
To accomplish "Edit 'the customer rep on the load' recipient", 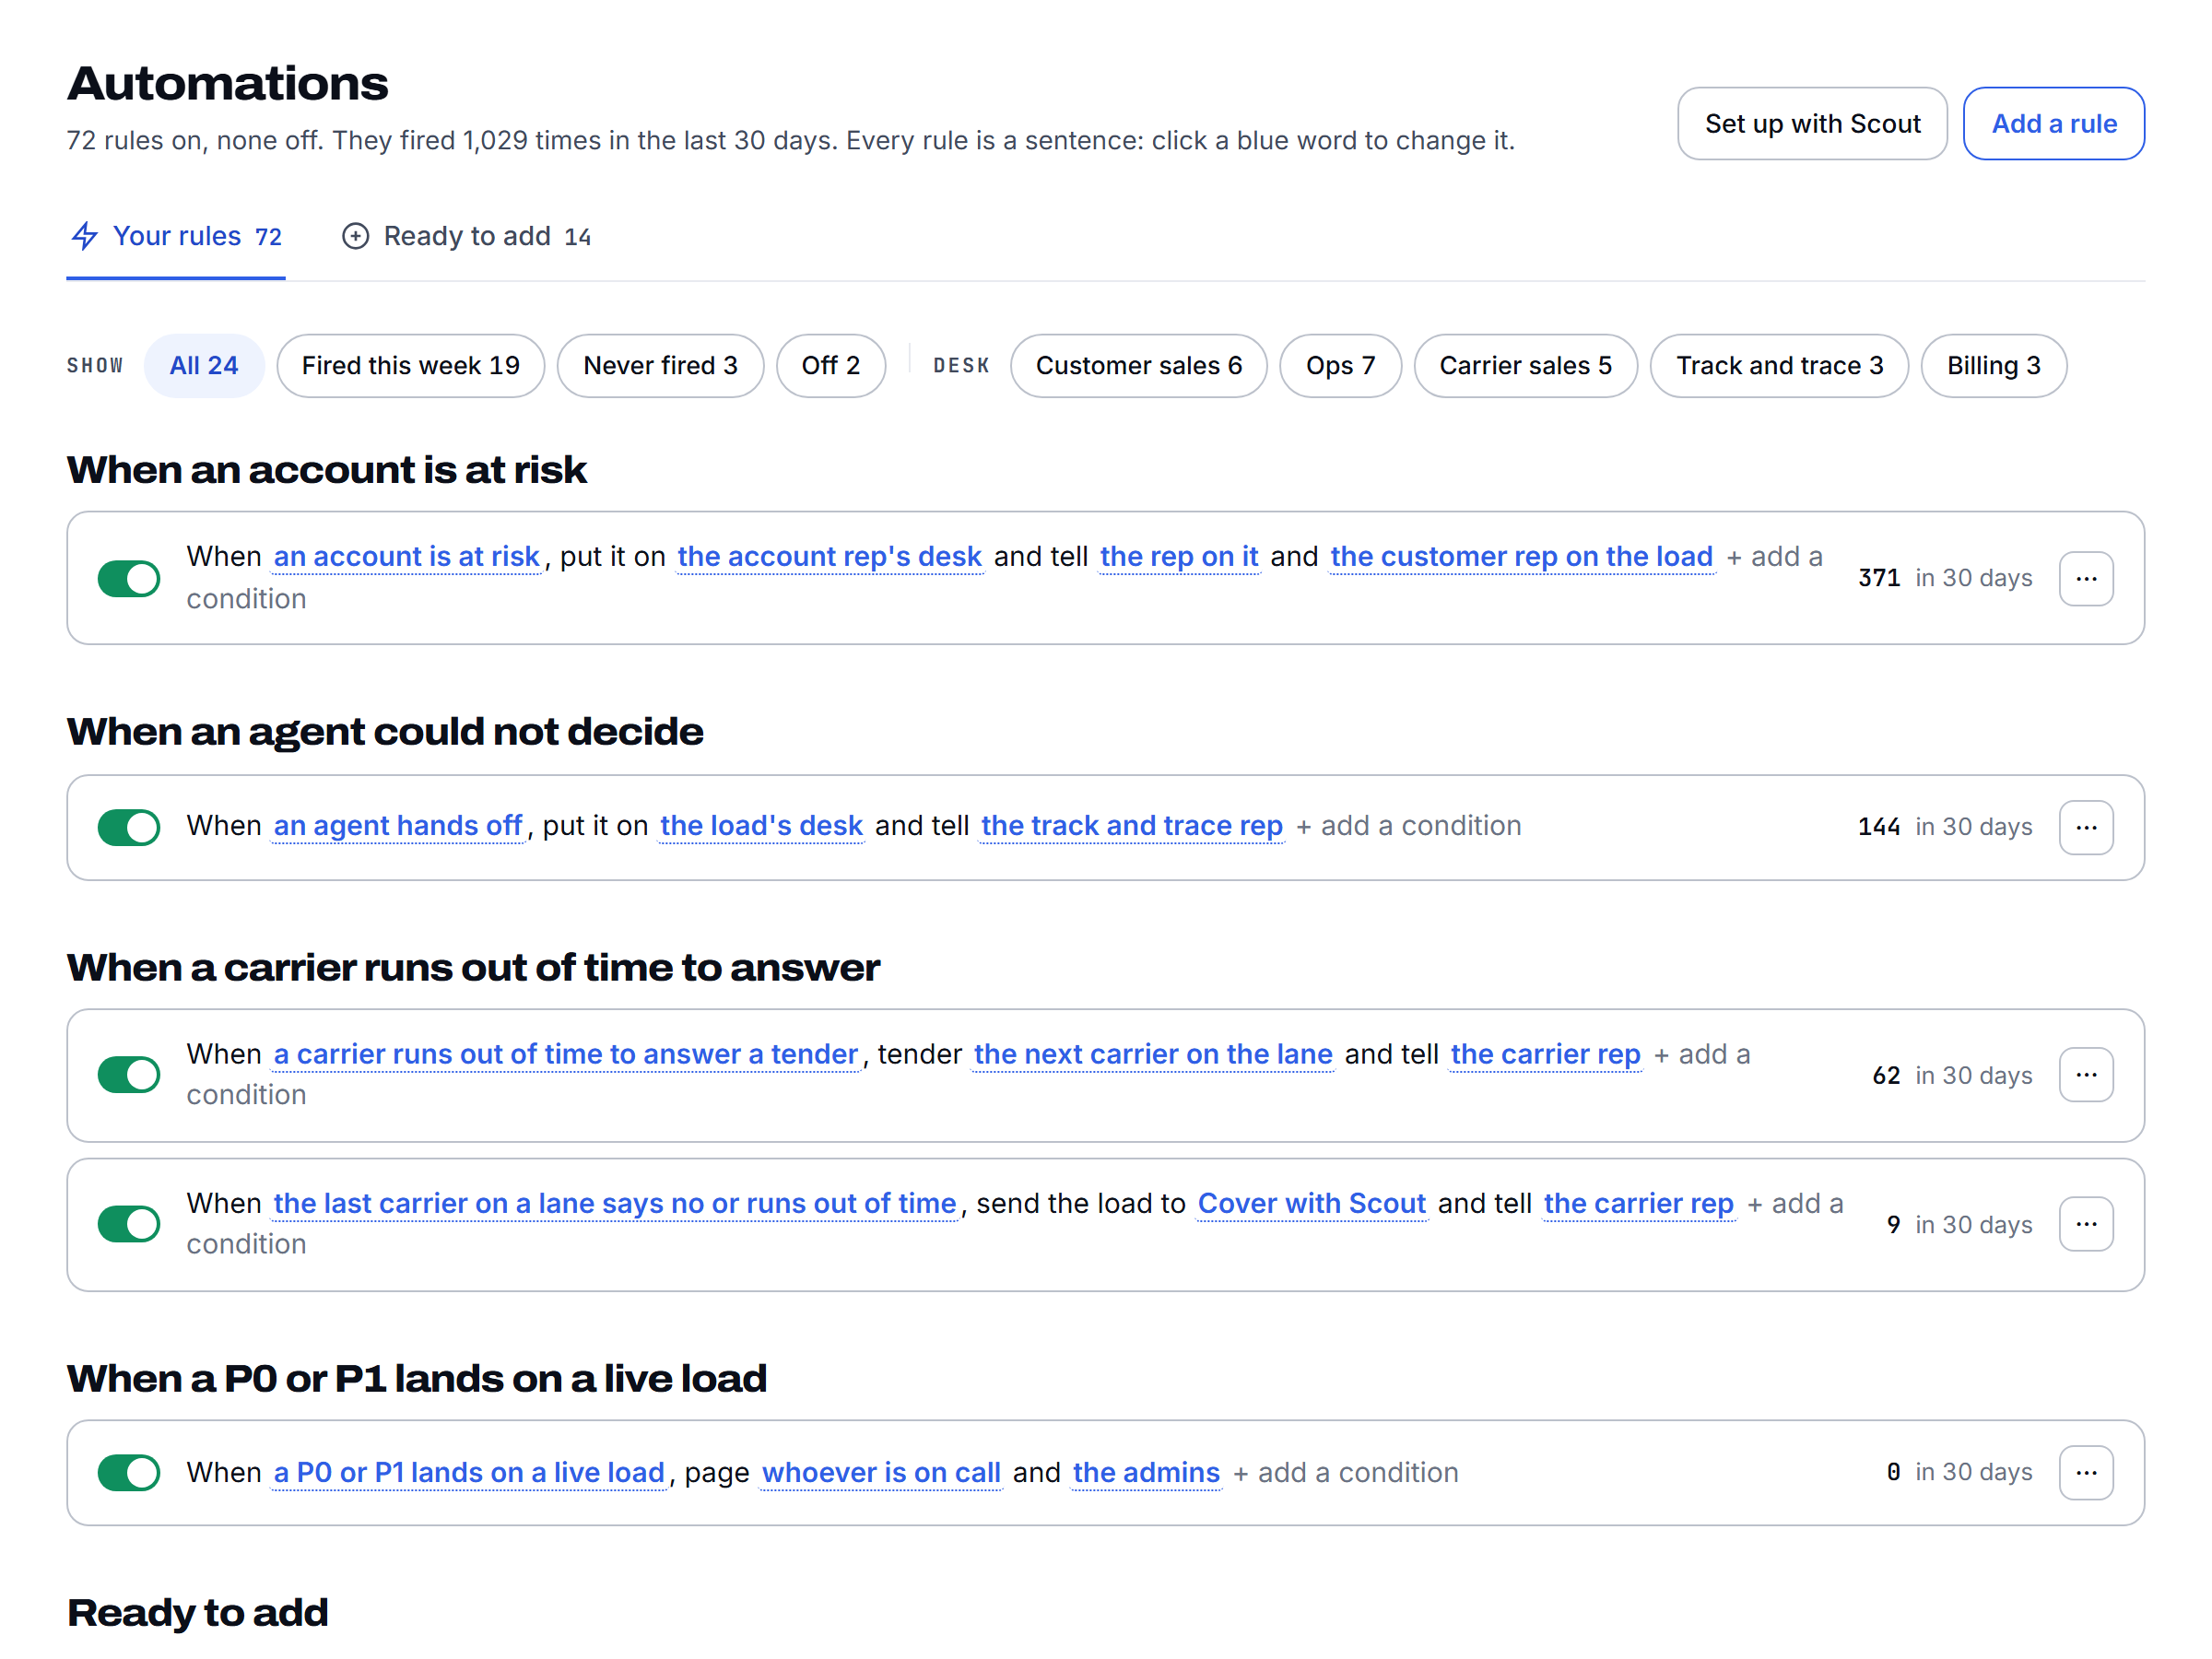I will click(x=1520, y=556).
